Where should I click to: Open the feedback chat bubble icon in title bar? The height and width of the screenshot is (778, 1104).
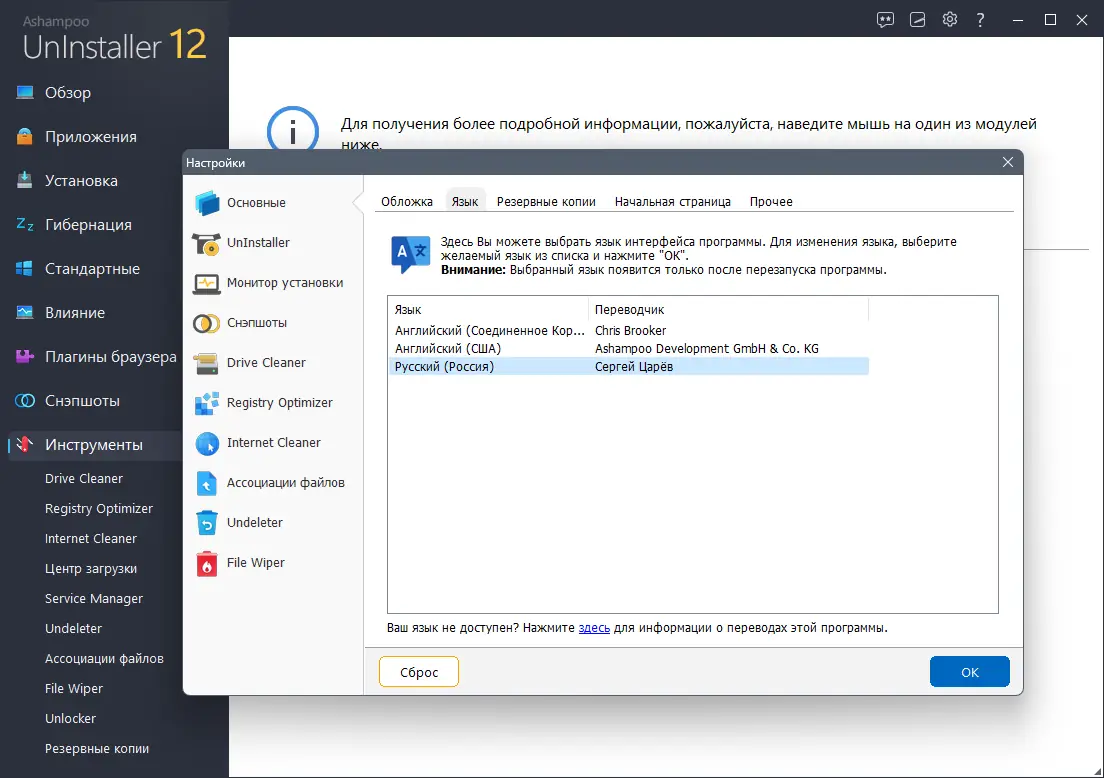click(x=885, y=20)
